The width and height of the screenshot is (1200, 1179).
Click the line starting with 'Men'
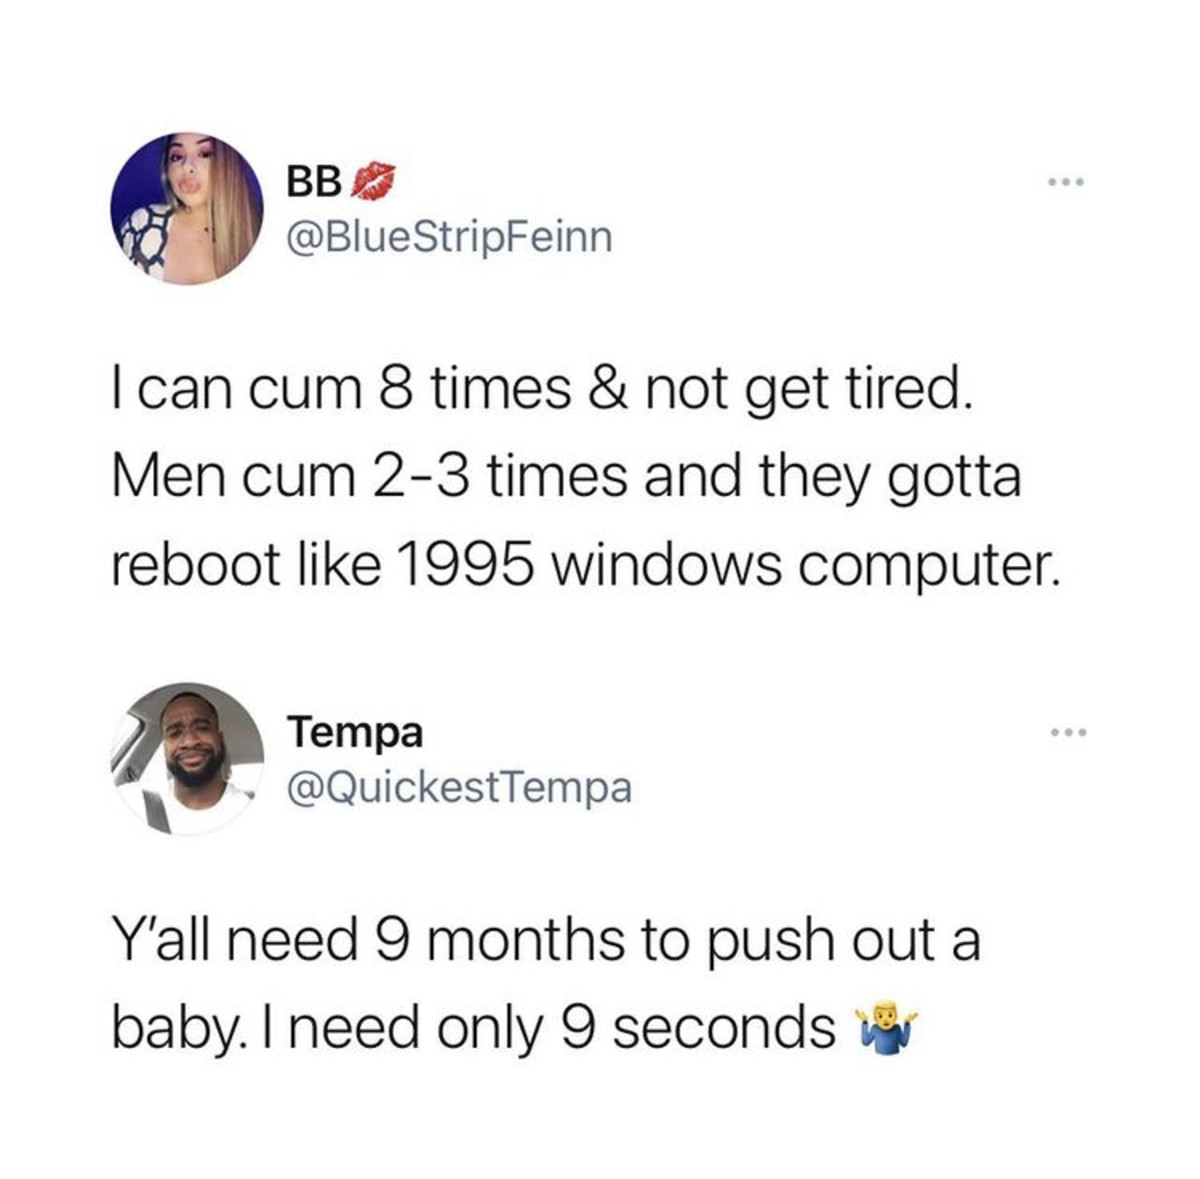point(564,478)
